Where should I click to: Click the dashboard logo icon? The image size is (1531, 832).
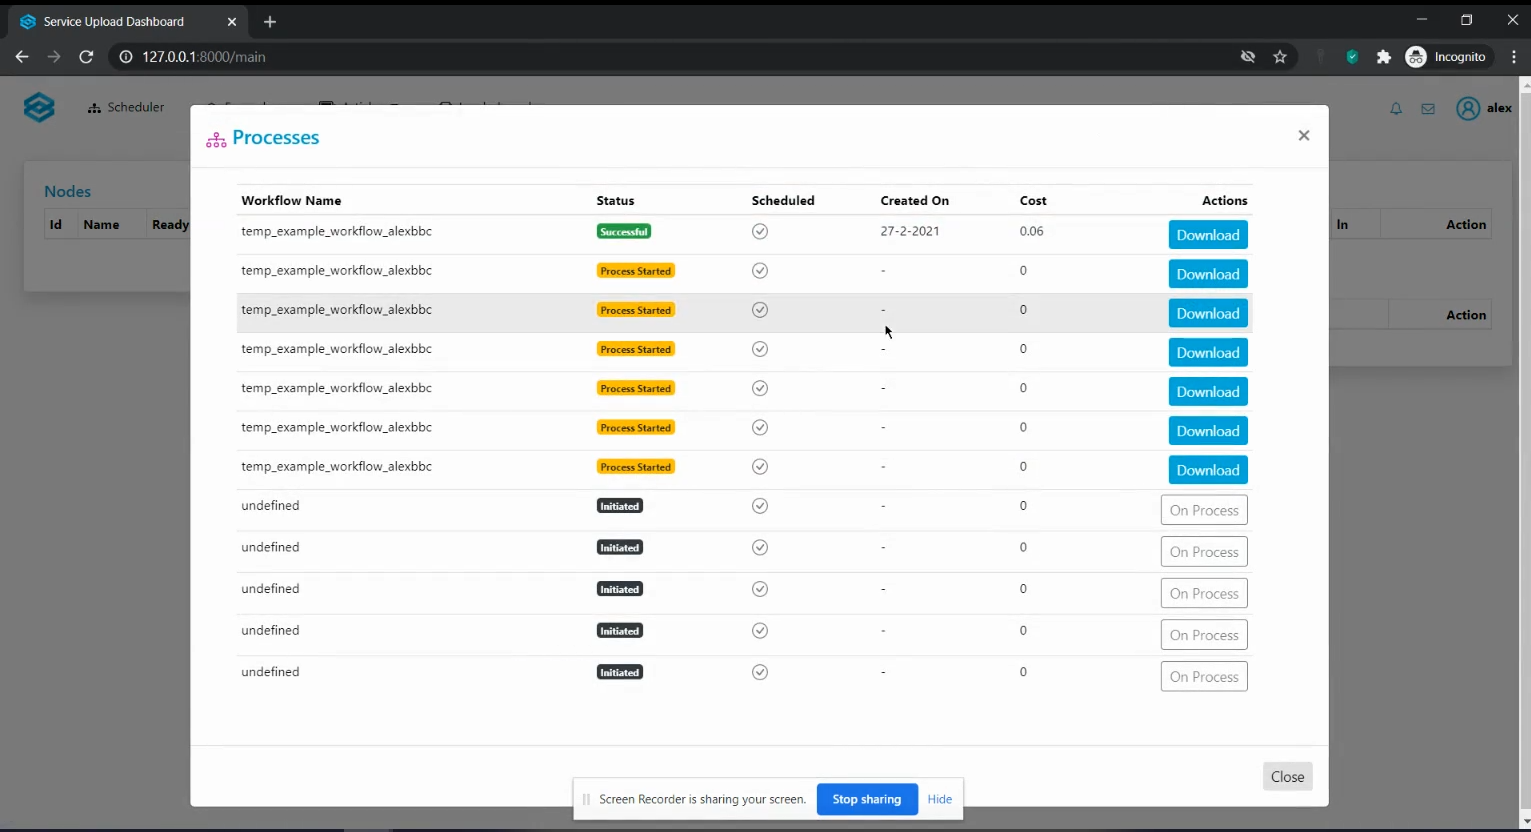click(x=39, y=108)
